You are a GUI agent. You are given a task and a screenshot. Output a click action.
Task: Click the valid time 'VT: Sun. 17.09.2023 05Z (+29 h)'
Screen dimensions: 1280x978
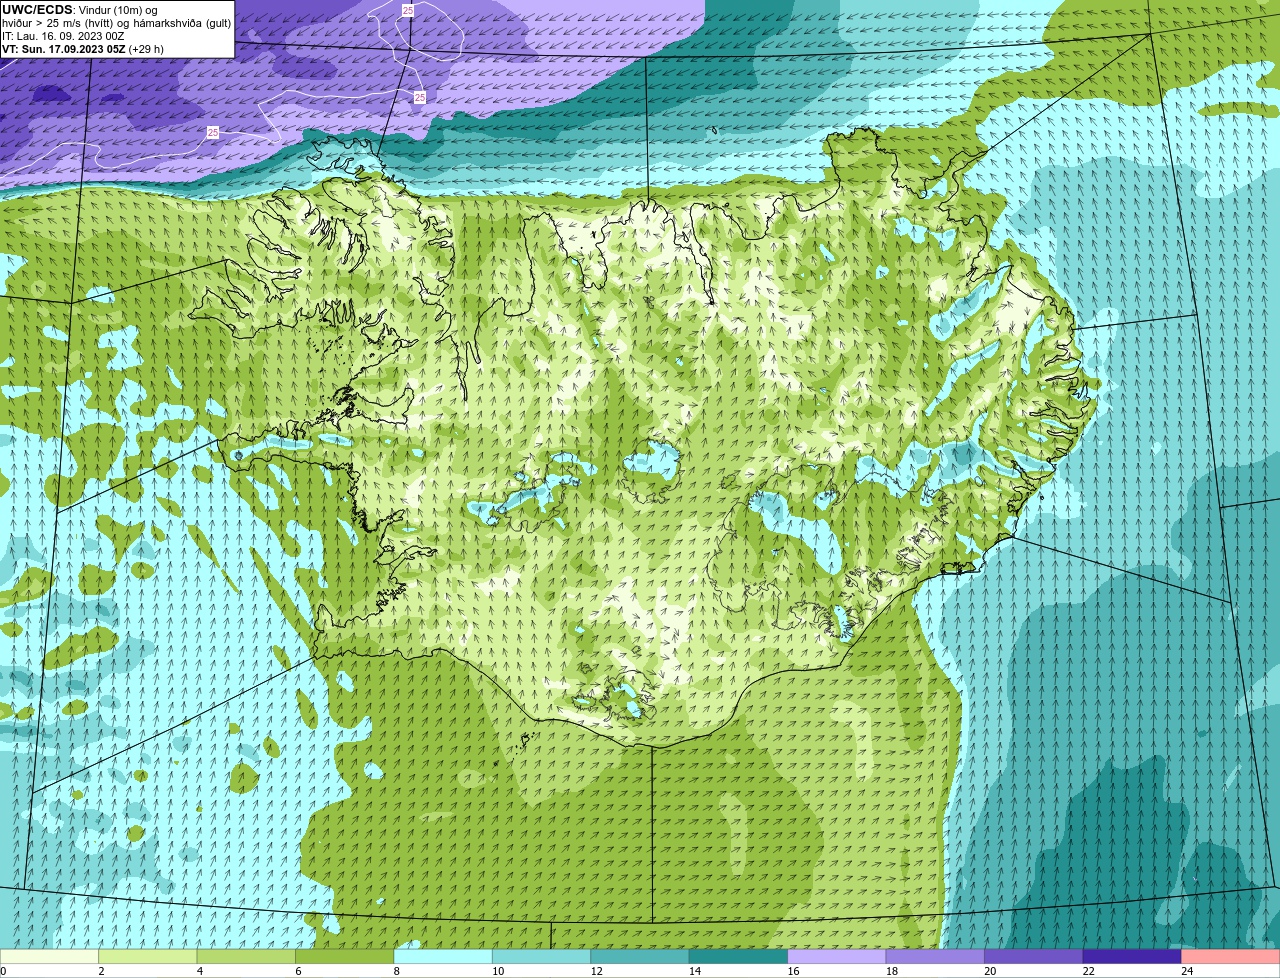pyautogui.click(x=83, y=49)
